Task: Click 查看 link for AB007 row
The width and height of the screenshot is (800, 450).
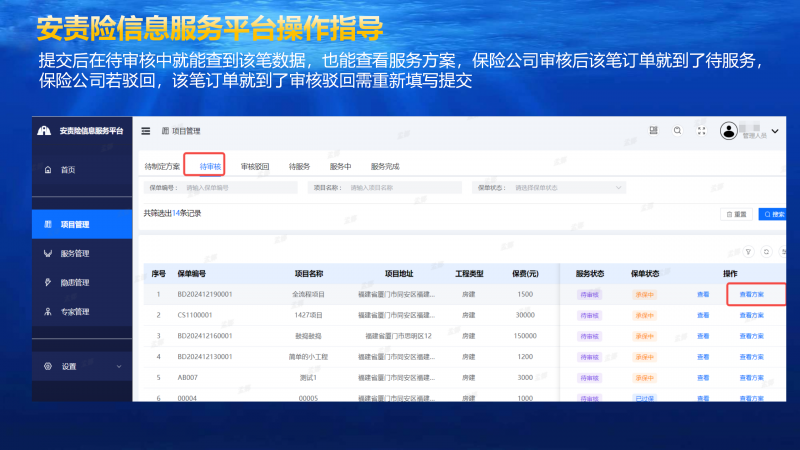Action: click(x=703, y=378)
